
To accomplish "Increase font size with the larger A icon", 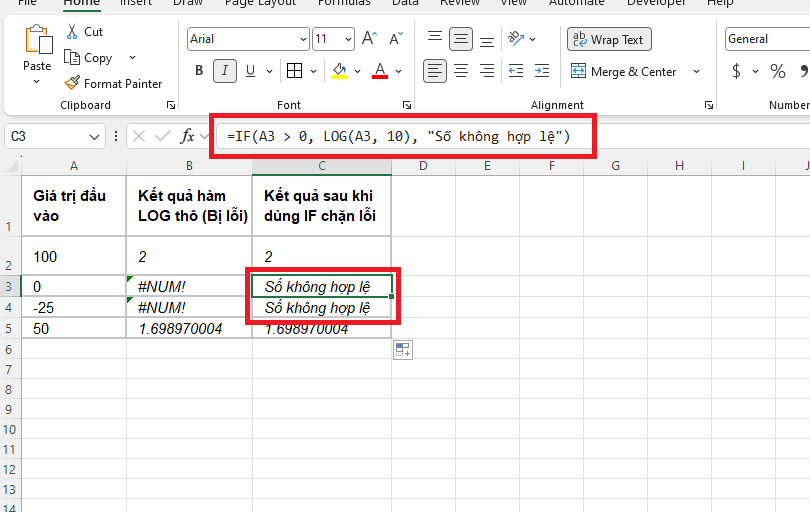I will pos(369,38).
